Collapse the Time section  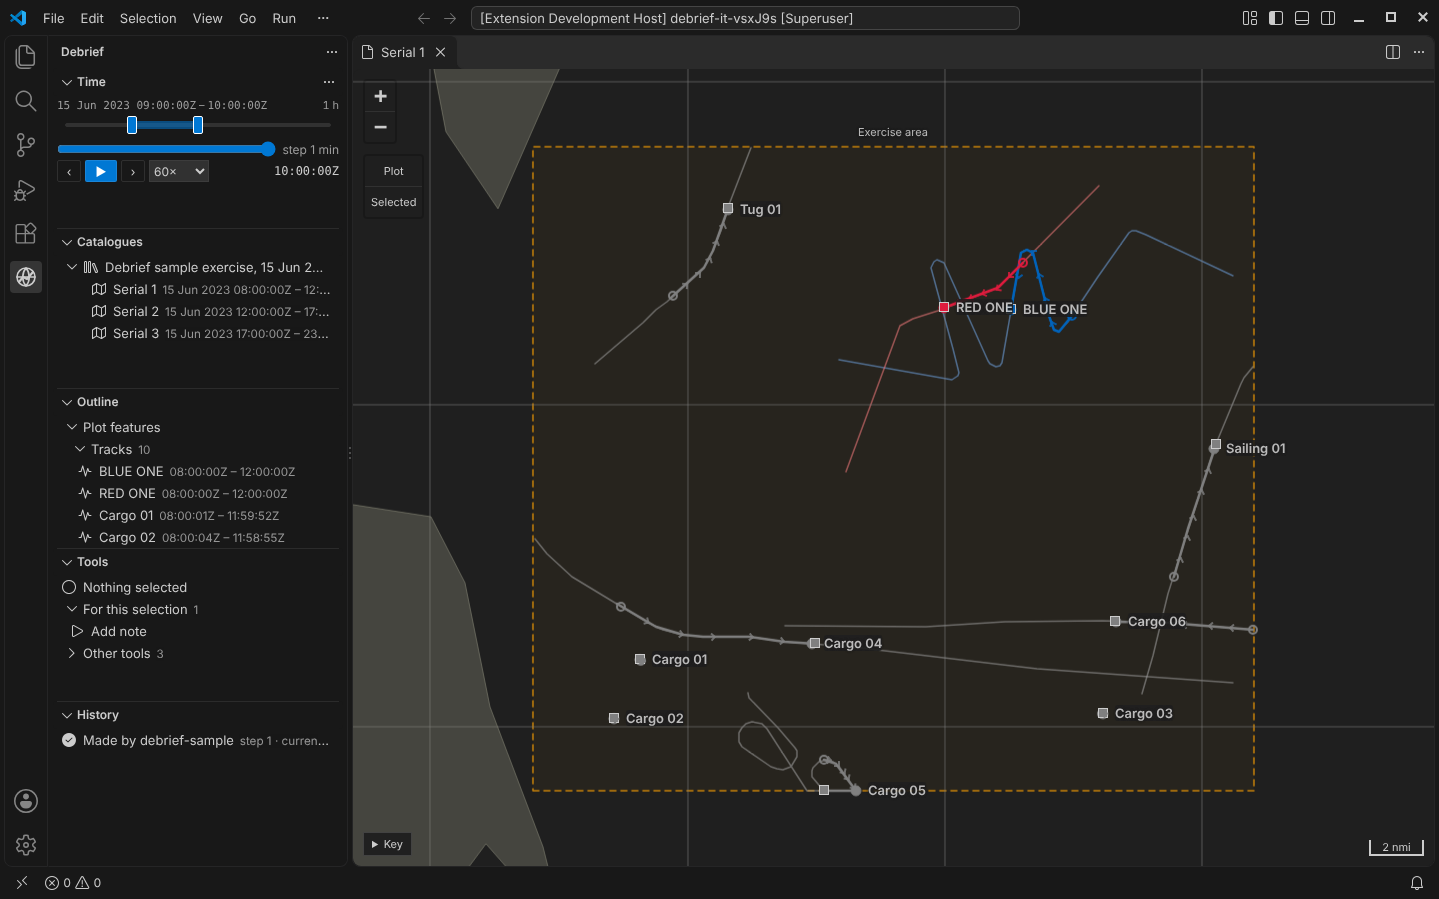[67, 82]
